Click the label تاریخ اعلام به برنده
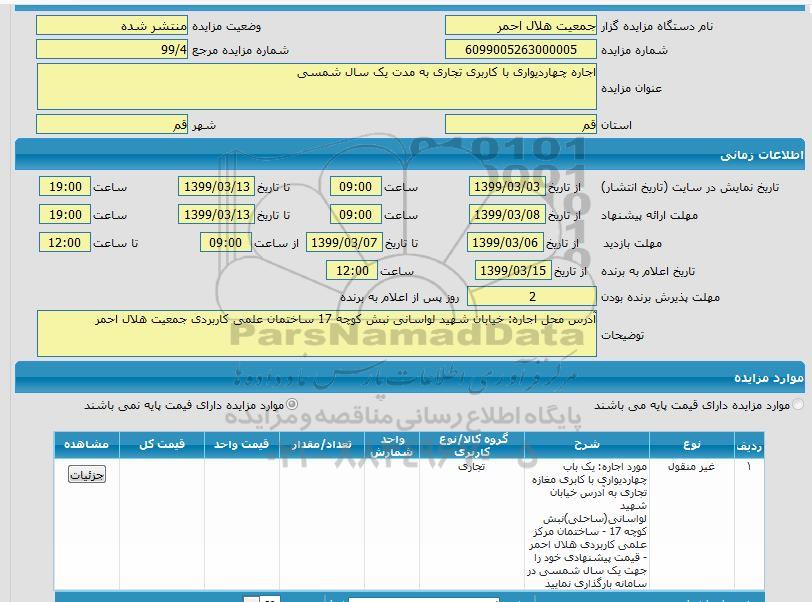The image size is (812, 602). coord(648,271)
